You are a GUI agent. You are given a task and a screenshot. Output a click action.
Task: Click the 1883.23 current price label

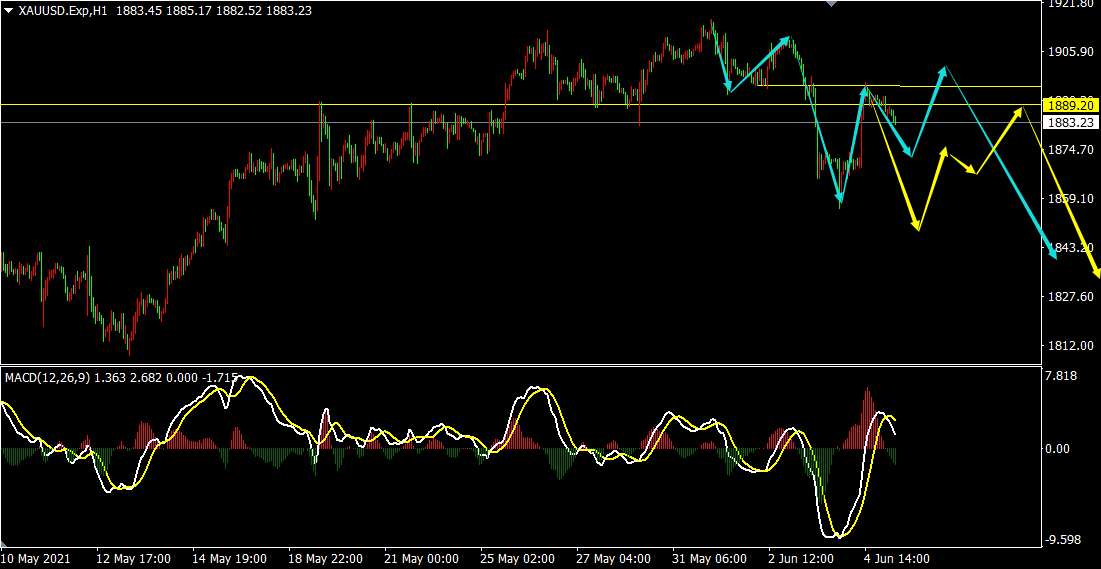pos(1069,122)
